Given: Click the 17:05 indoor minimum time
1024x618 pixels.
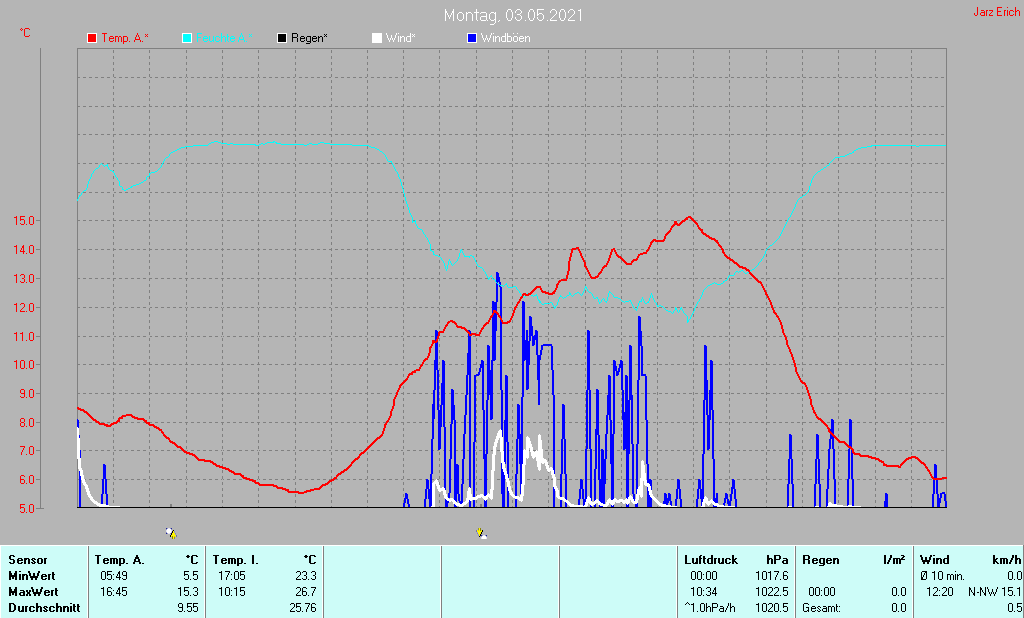Looking at the screenshot, I should pyautogui.click(x=232, y=576).
